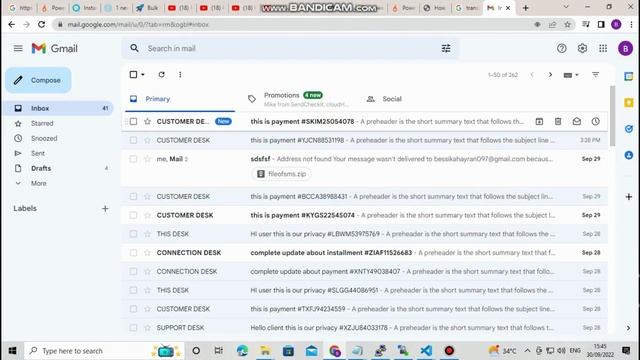Viewport: 640px width, 360px height.
Task: Mark the SKIM25054078 email as read
Action: point(577,121)
